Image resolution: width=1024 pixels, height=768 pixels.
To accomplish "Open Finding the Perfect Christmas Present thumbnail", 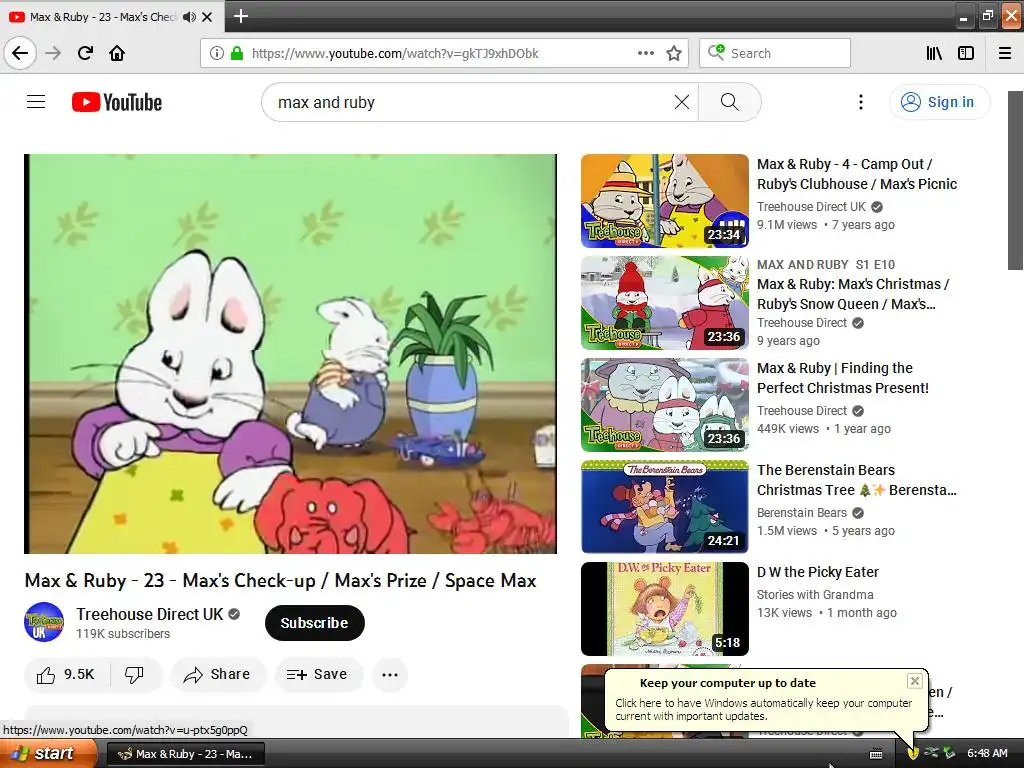I will point(665,404).
